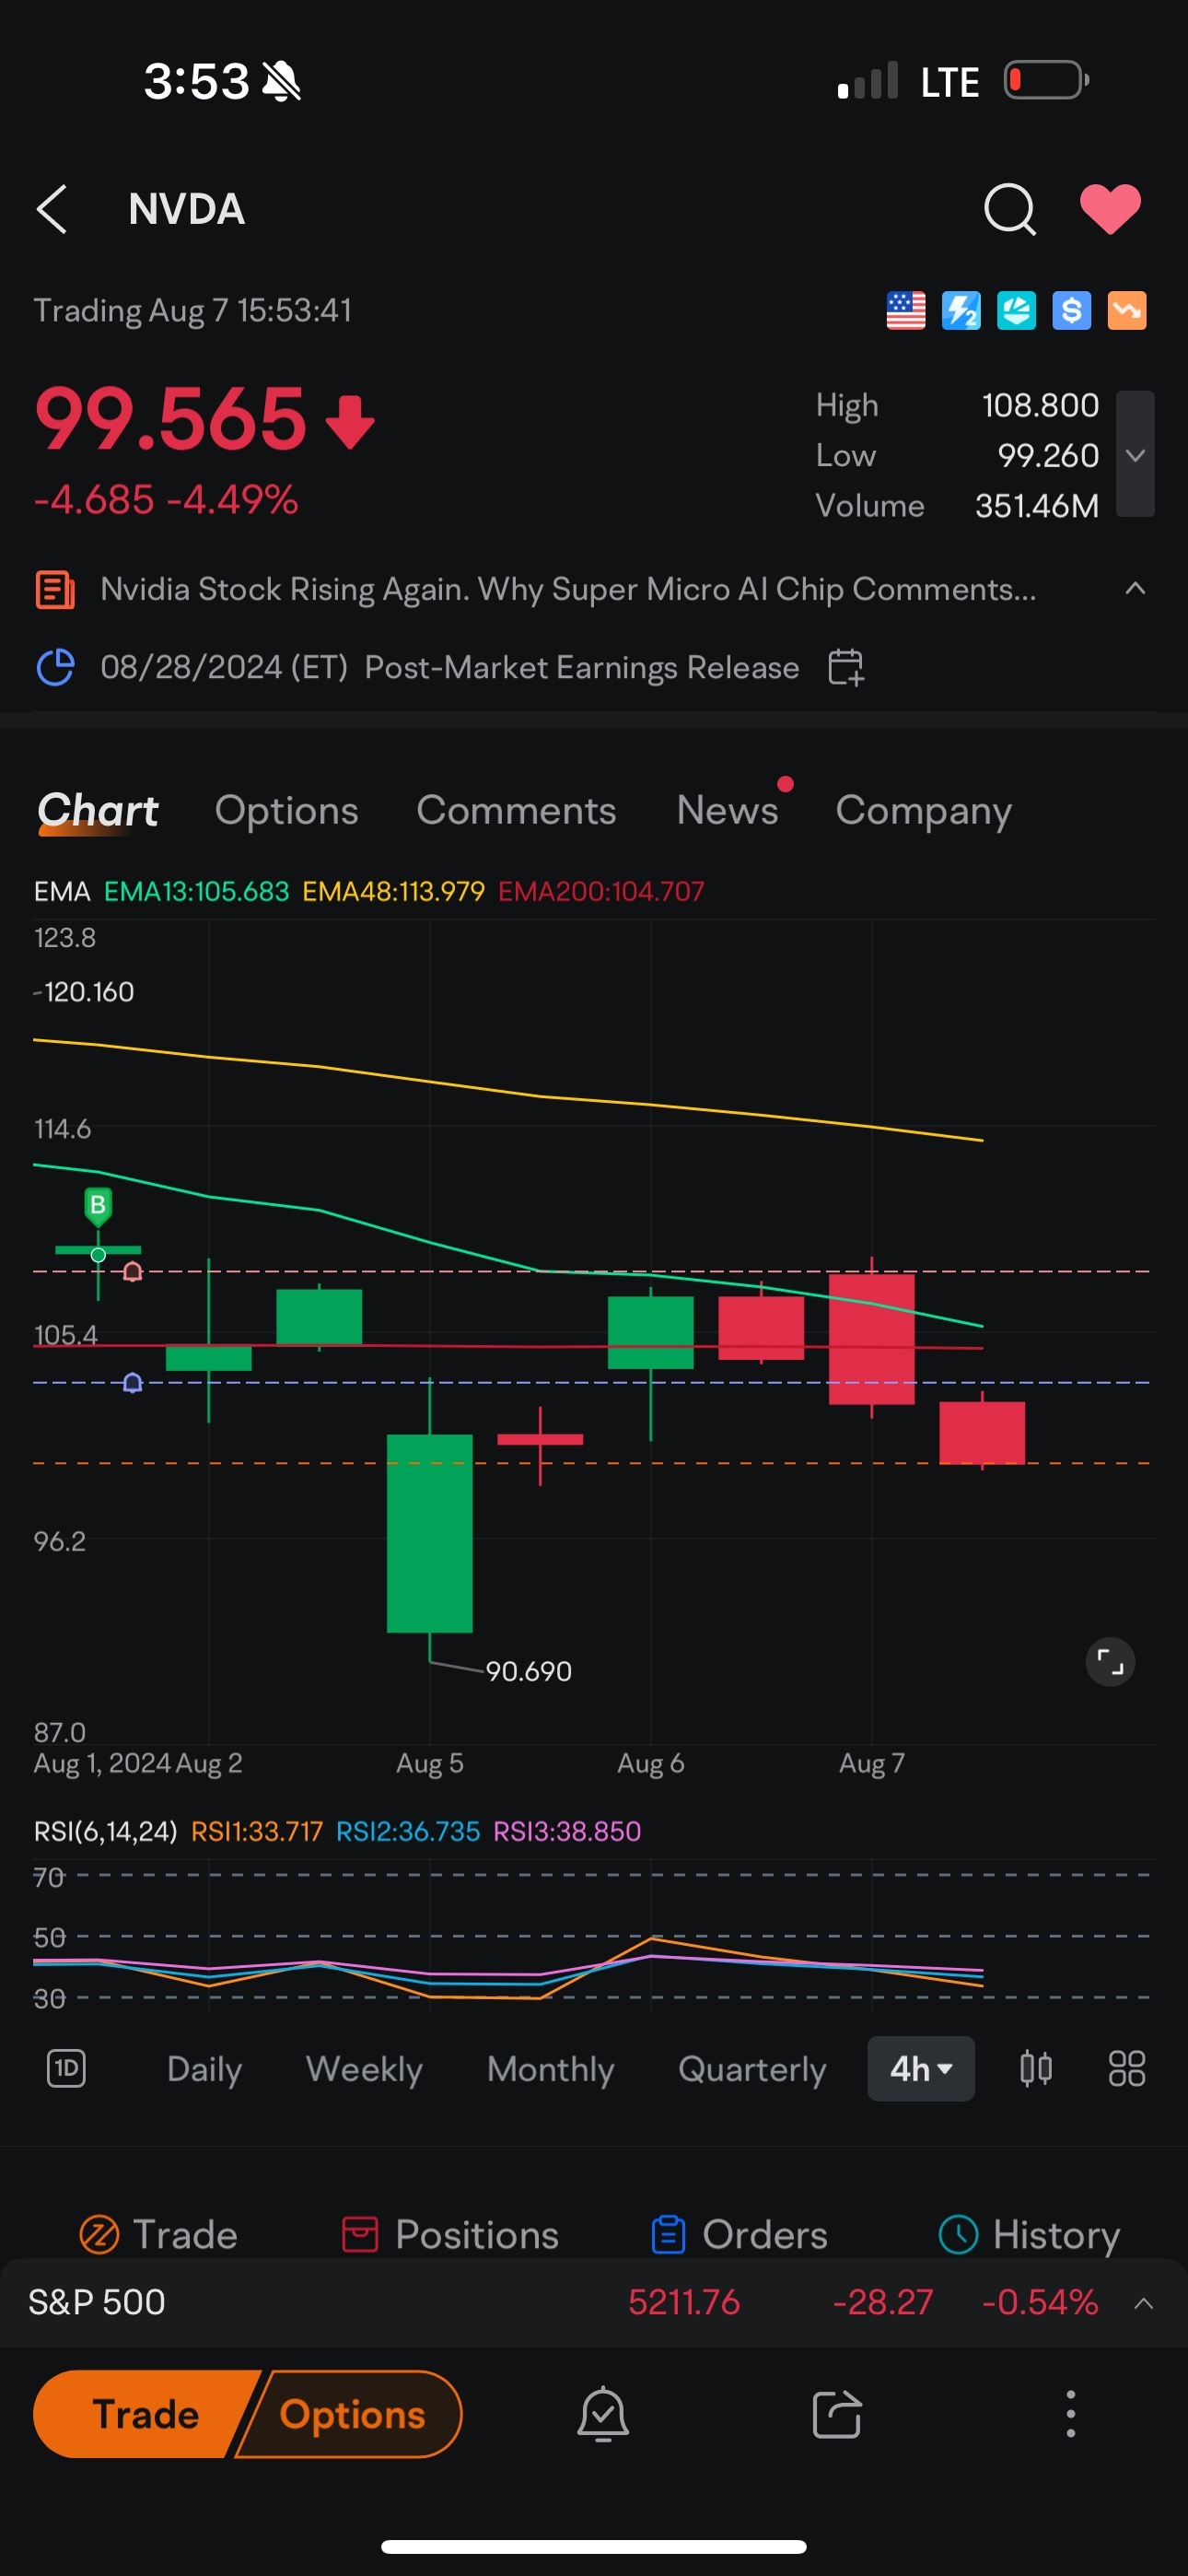The image size is (1188, 2576).
Task: Tap the blue alert bell on chart
Action: 132,1383
